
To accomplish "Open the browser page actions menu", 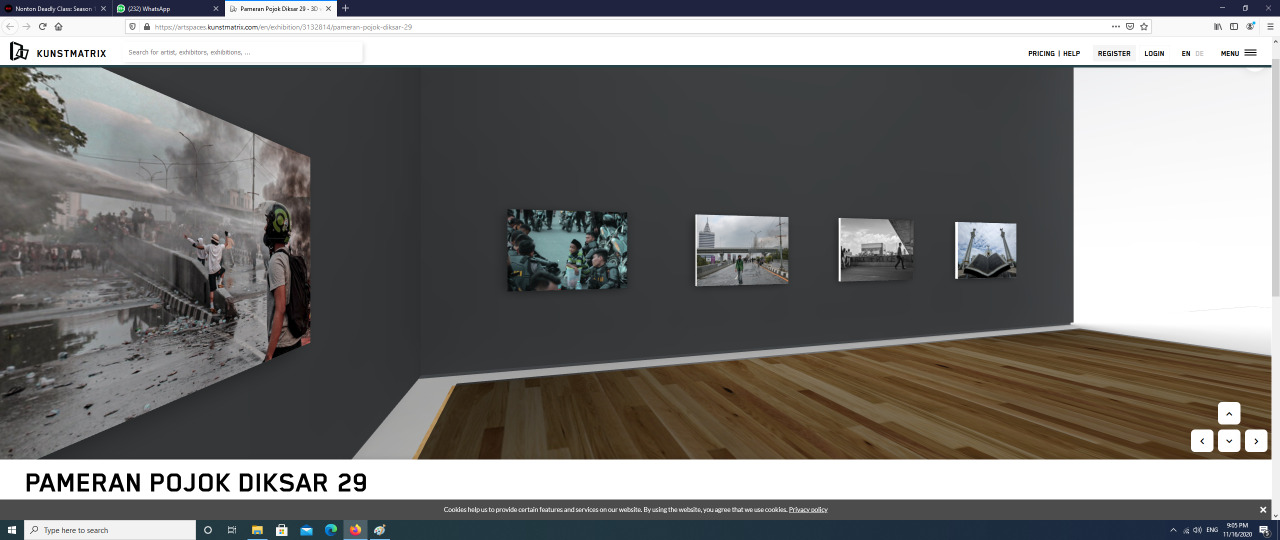I will pyautogui.click(x=1116, y=27).
